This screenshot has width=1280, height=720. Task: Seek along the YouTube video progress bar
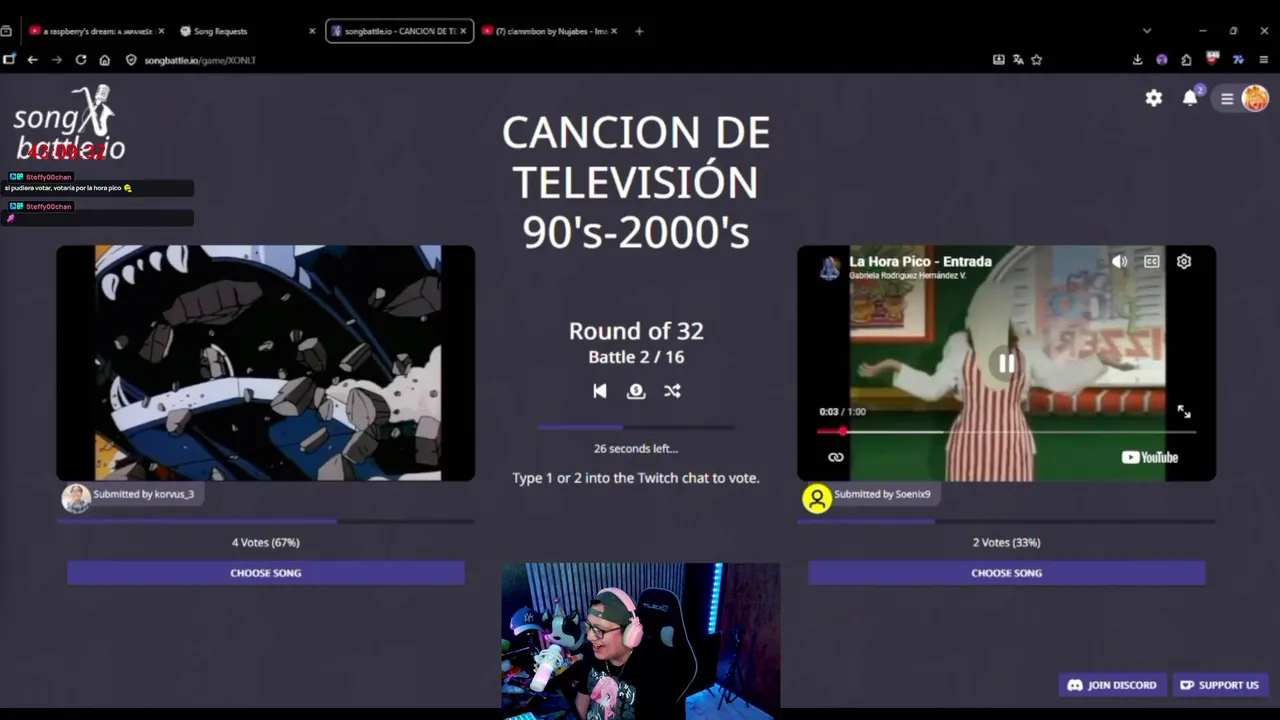(x=1006, y=431)
